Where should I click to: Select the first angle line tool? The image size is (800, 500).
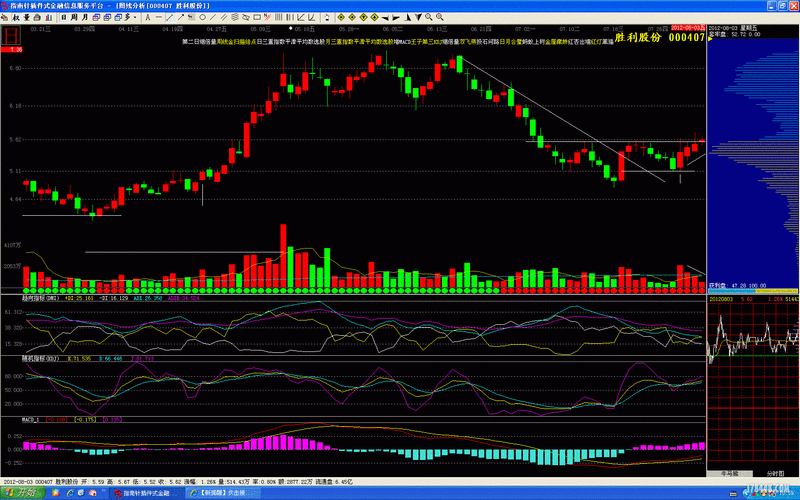301,17
